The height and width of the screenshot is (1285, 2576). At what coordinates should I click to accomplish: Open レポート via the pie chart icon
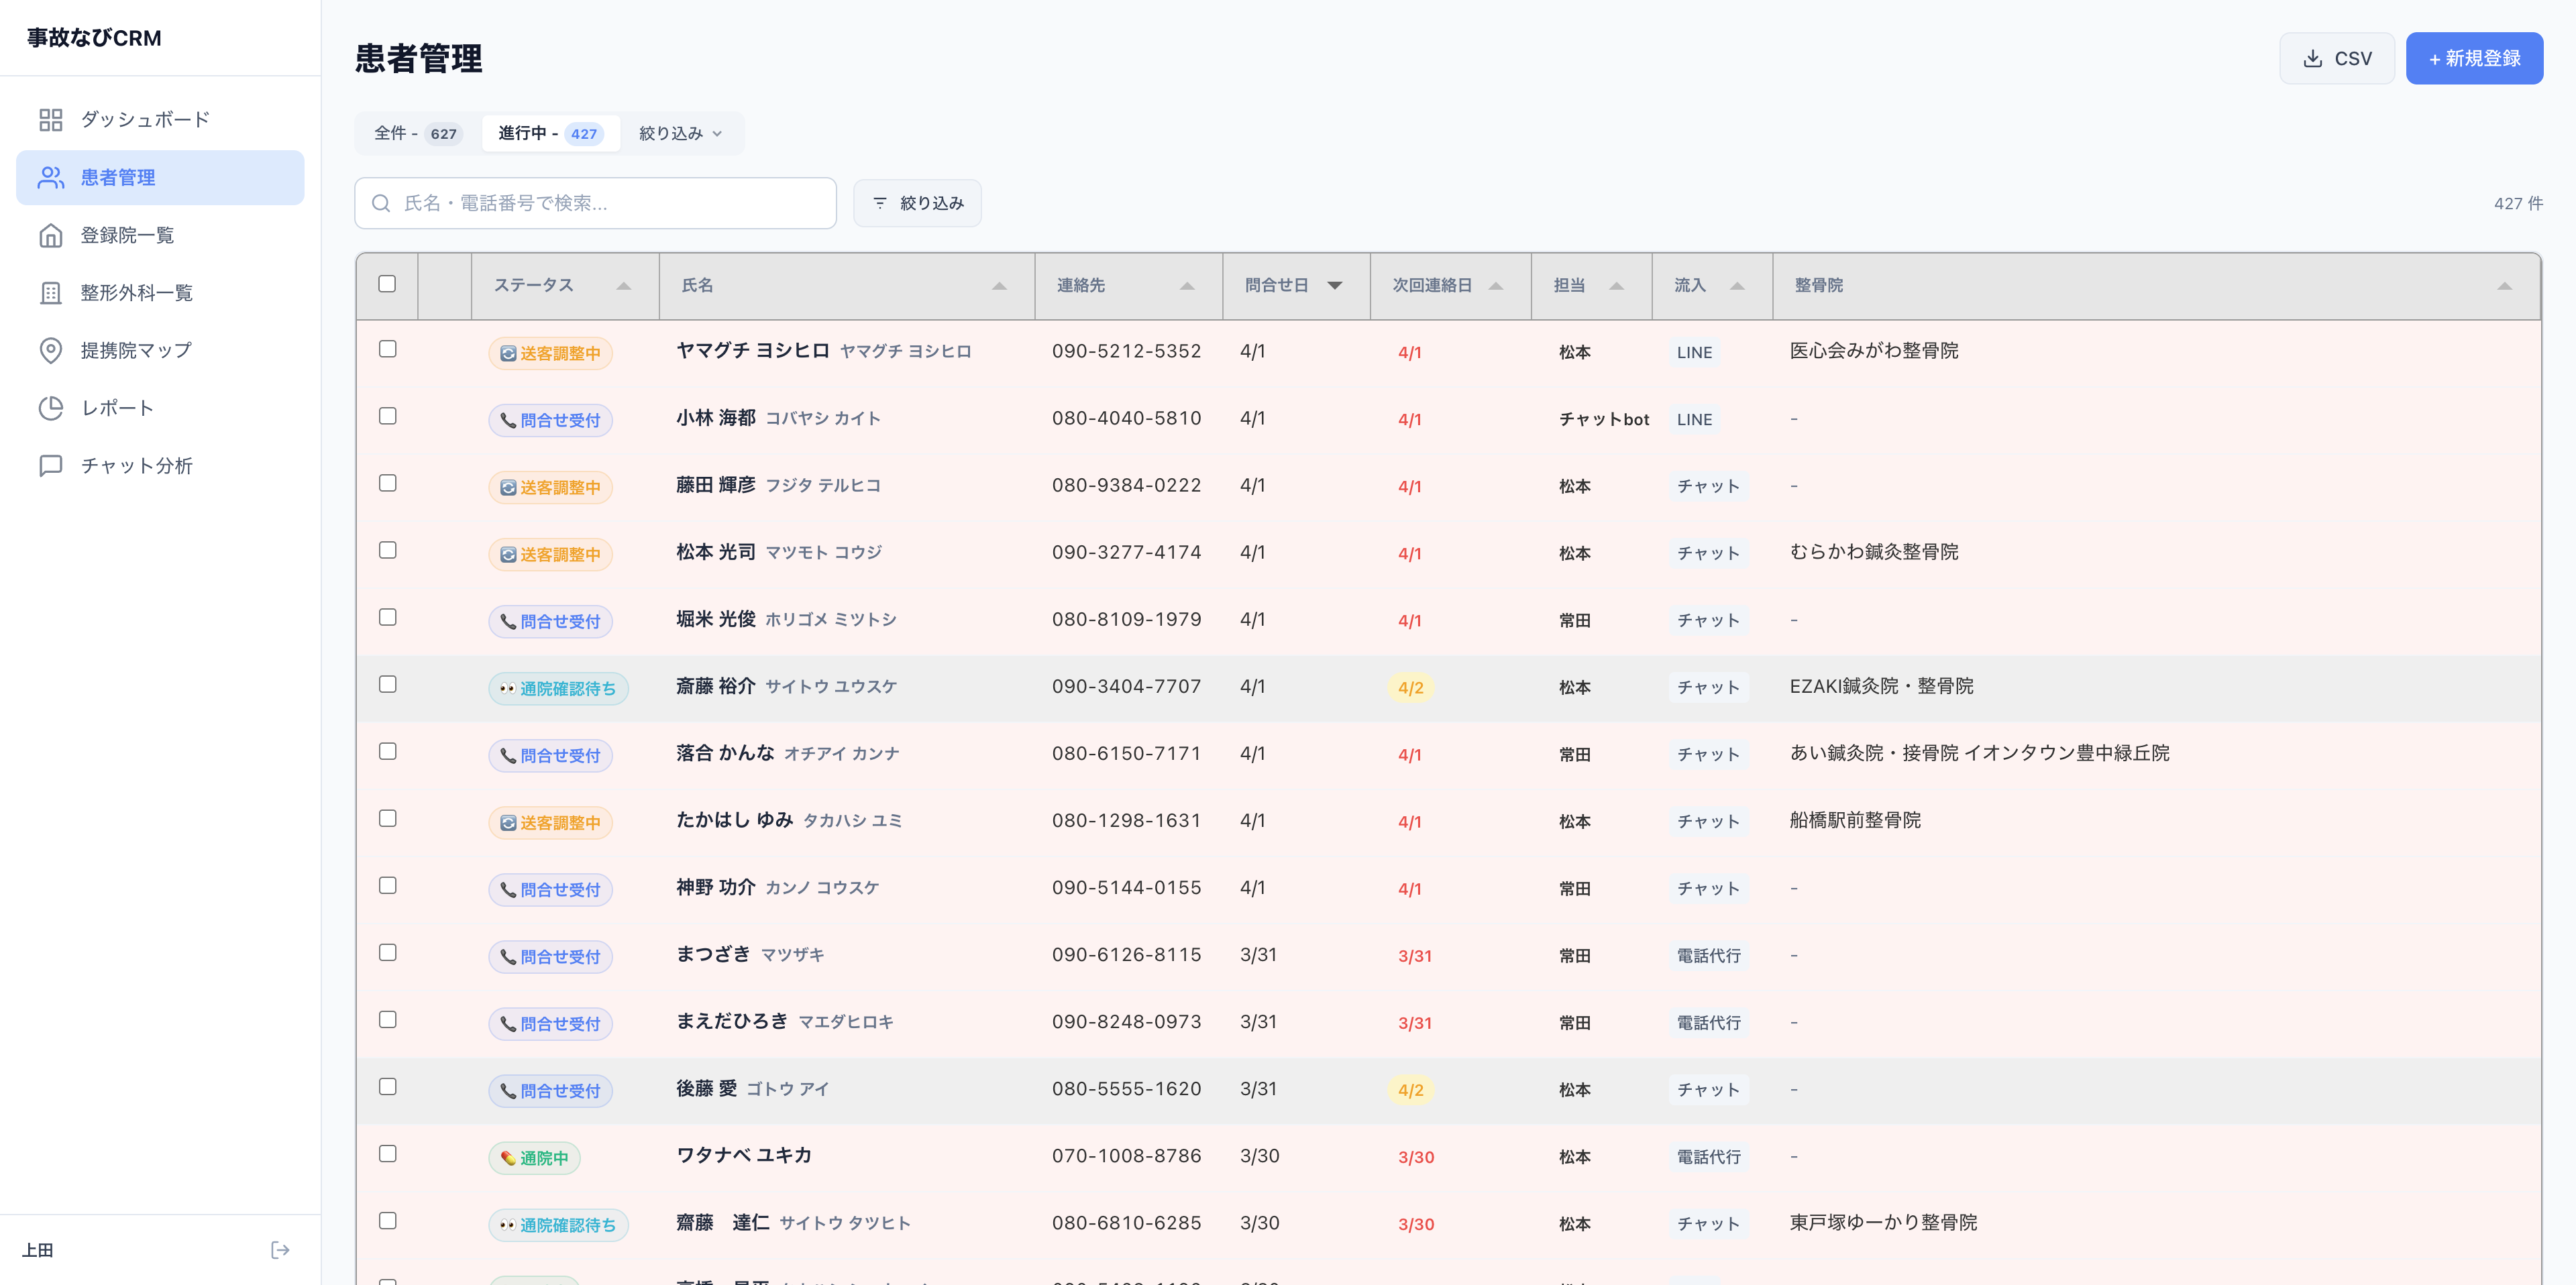coord(52,407)
